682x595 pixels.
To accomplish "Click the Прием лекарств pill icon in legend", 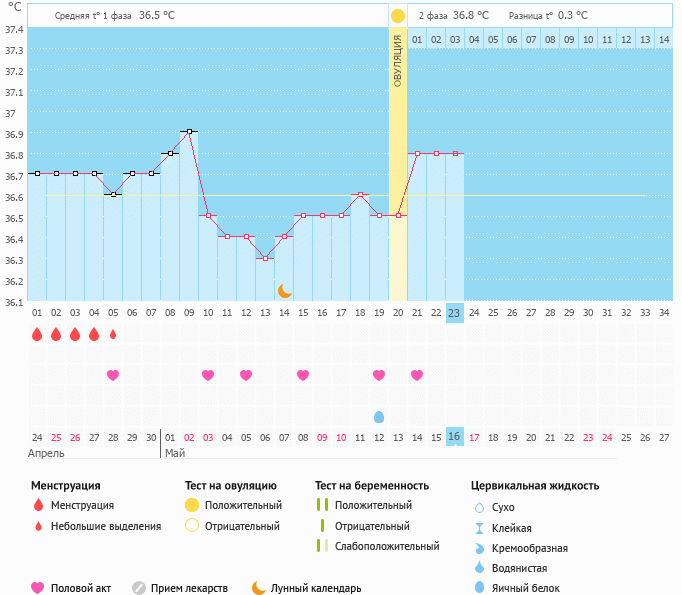I will pos(139,588).
